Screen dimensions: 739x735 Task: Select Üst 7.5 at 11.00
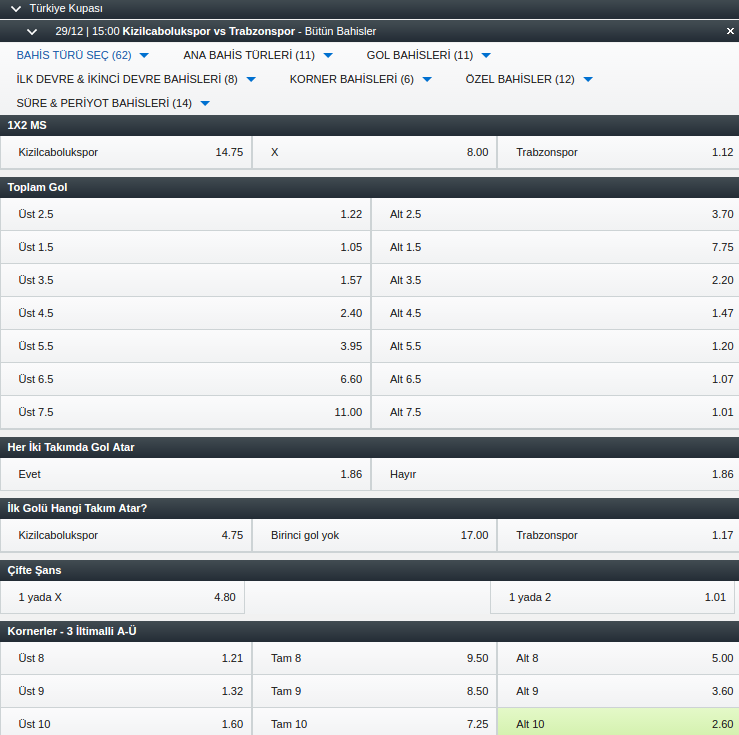pyautogui.click(x=185, y=412)
